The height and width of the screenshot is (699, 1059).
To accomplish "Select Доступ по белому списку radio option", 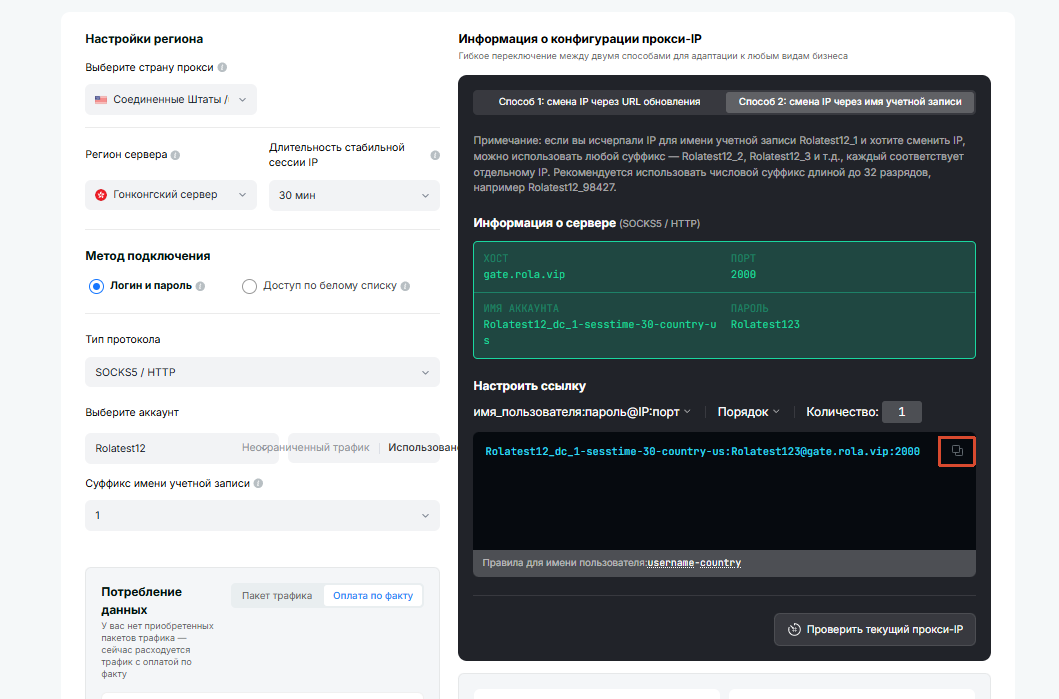I will click(249, 286).
